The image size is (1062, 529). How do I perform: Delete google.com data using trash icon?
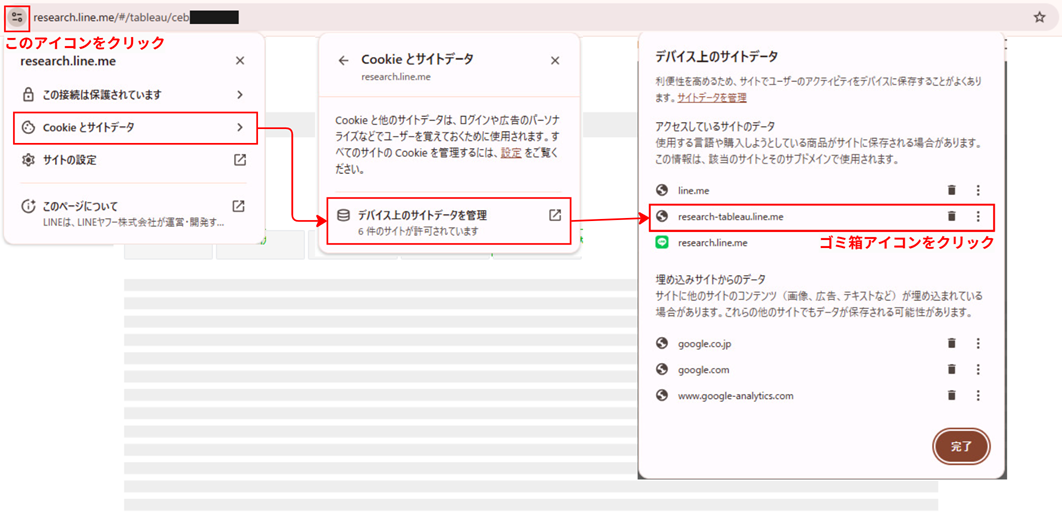click(951, 369)
